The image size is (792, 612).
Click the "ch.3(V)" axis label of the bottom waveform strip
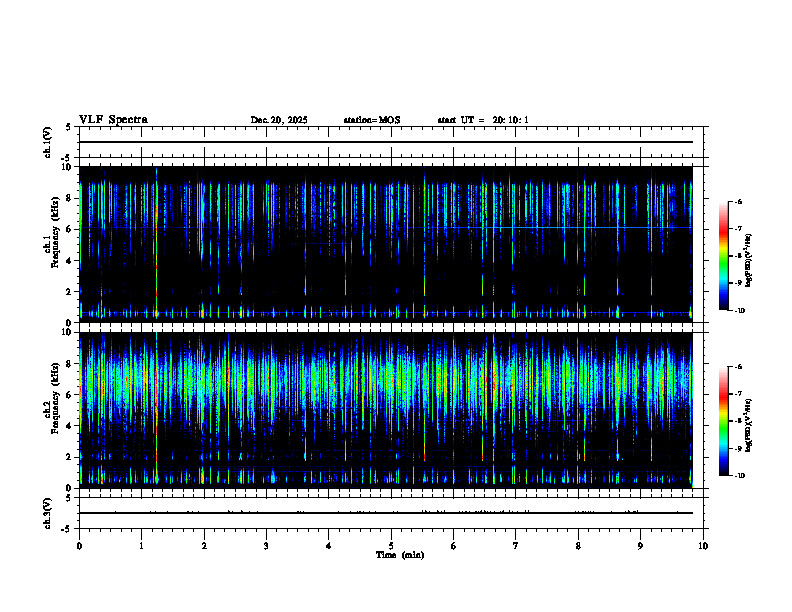[47, 513]
